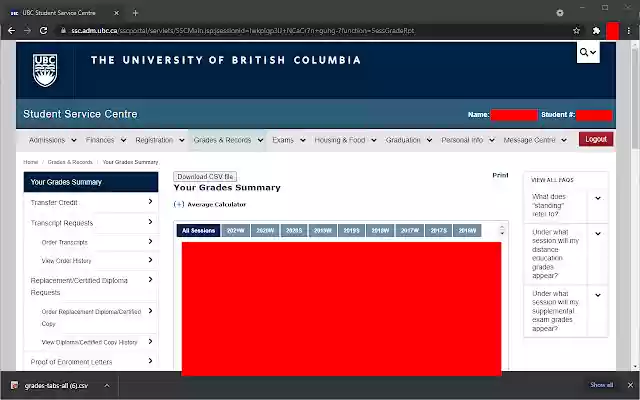This screenshot has width=640, height=400.
Task: Open Admissions menu
Action: (x=52, y=140)
